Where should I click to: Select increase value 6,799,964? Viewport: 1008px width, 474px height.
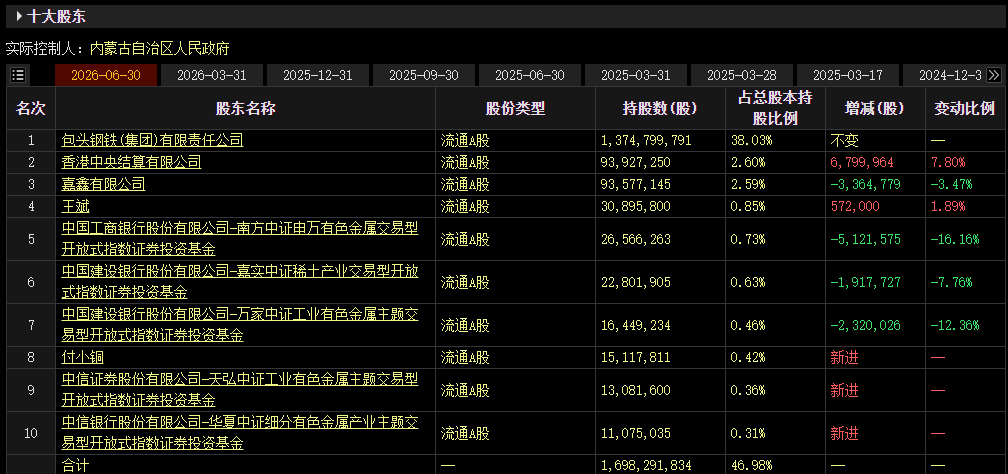861,162
